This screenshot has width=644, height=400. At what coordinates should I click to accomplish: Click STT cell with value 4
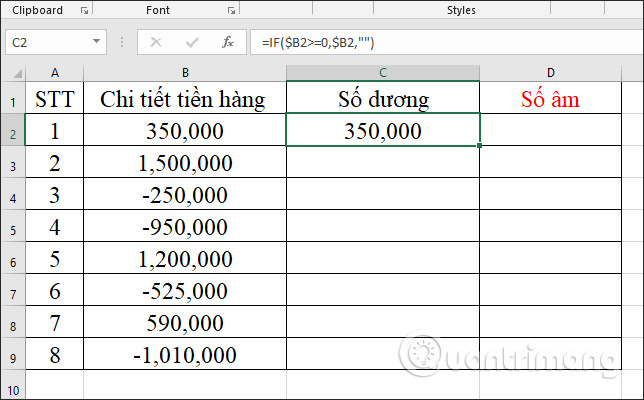click(x=55, y=226)
